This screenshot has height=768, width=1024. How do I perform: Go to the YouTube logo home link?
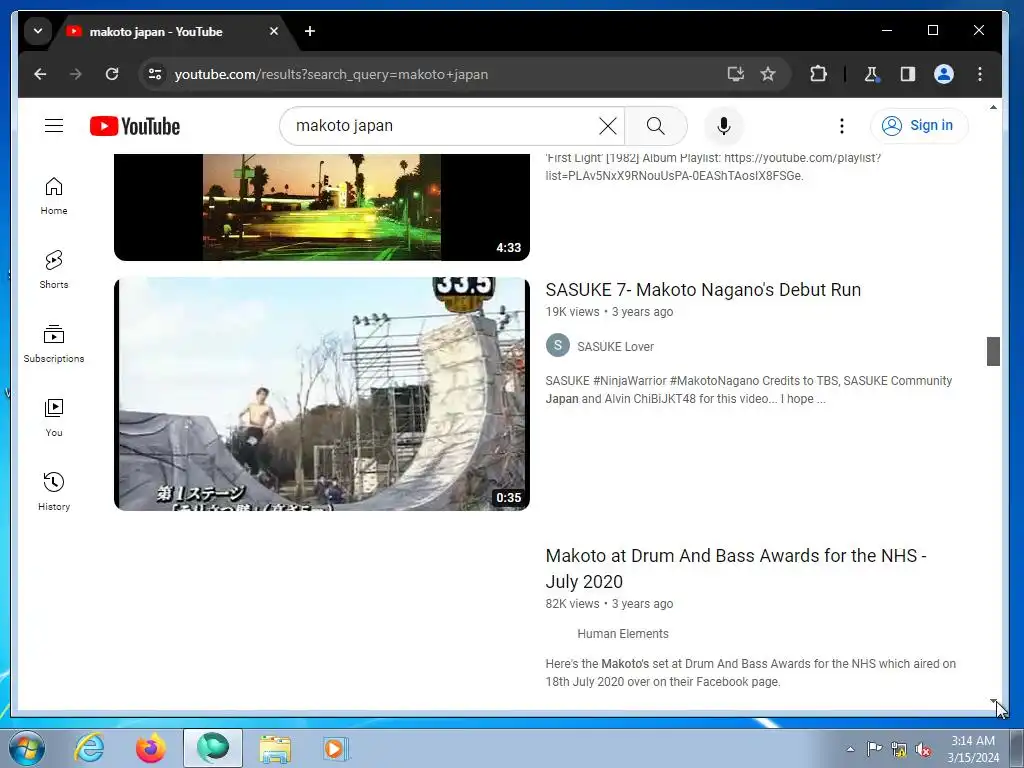click(135, 126)
